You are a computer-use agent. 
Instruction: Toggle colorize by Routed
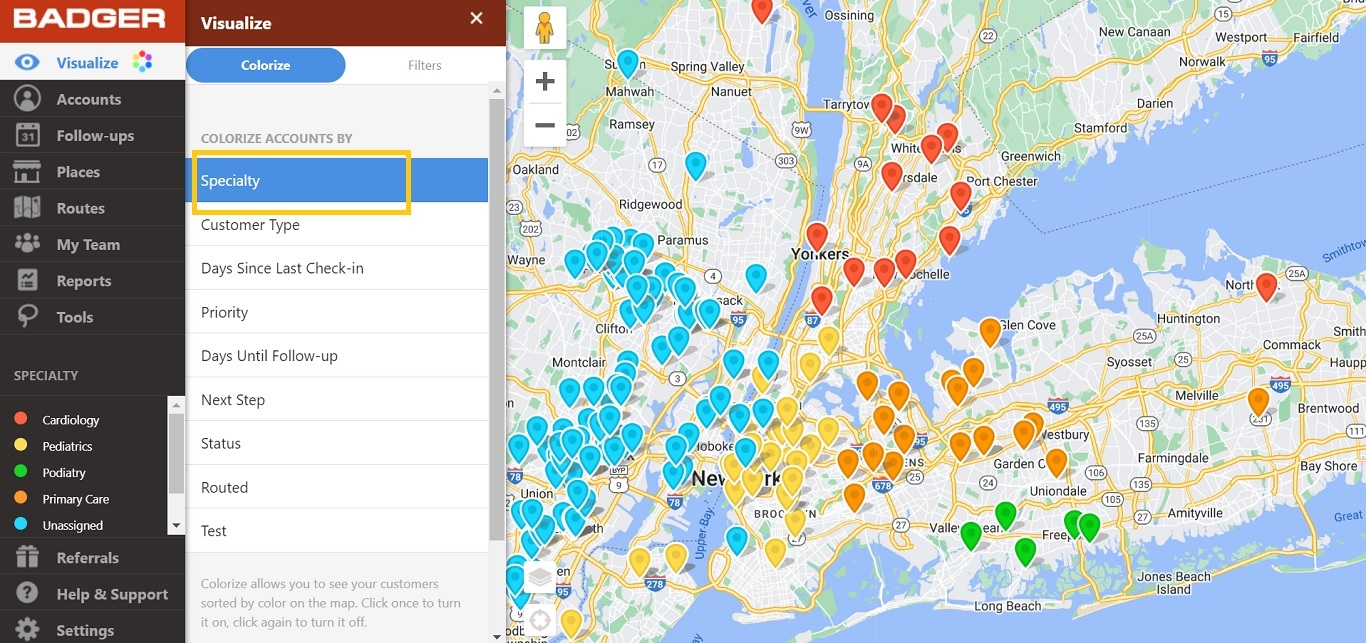click(224, 487)
